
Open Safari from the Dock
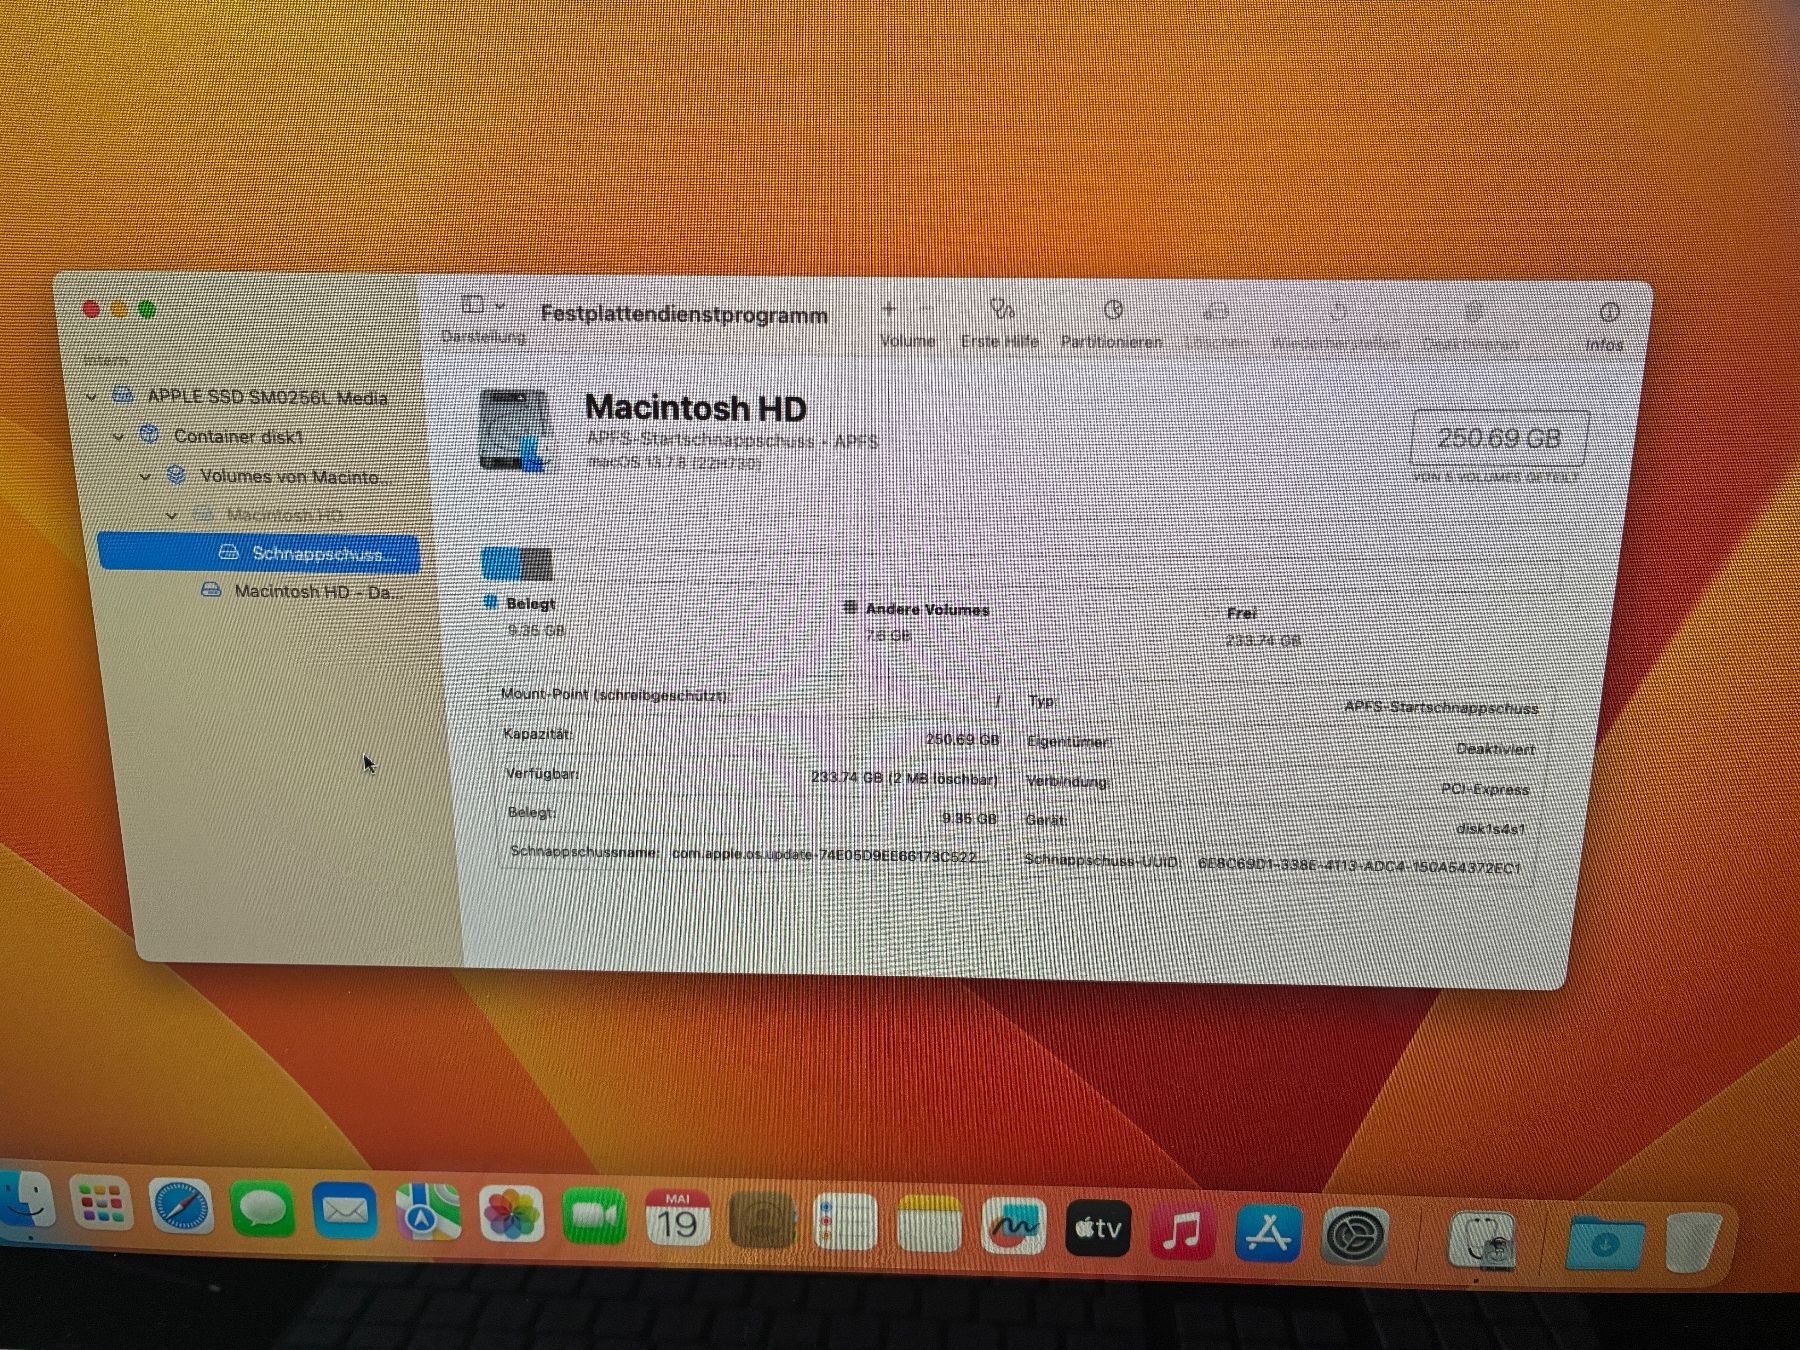(181, 1208)
